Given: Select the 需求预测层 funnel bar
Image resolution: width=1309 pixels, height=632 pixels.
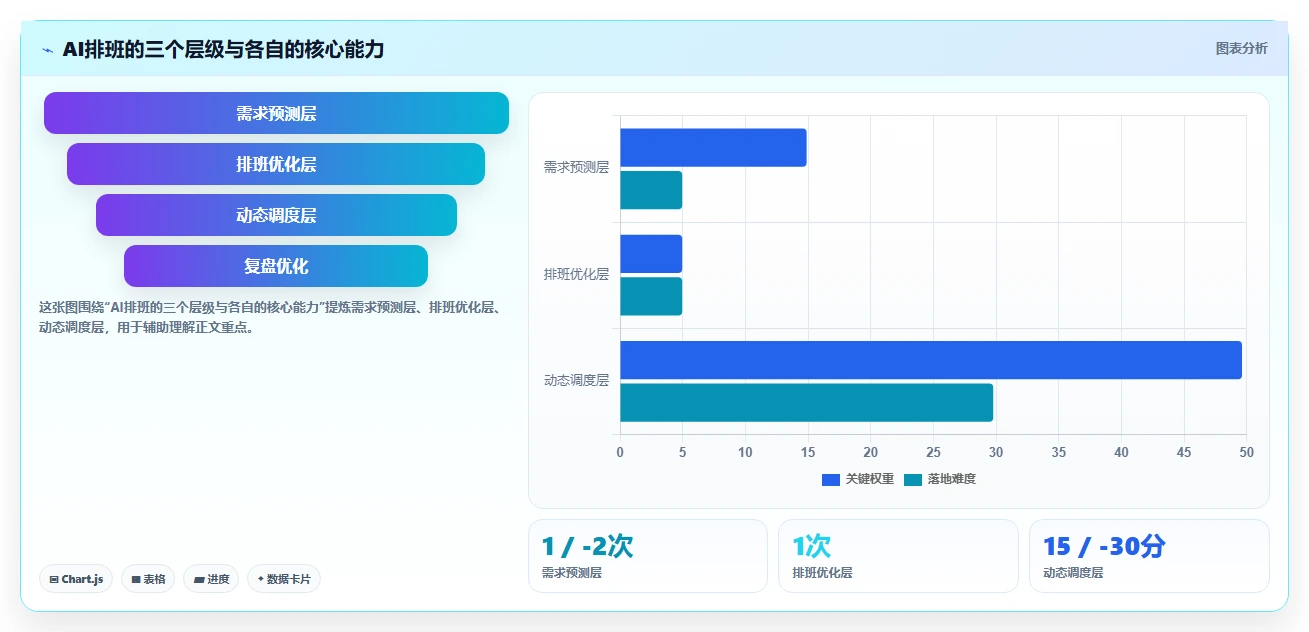Looking at the screenshot, I should (x=276, y=113).
